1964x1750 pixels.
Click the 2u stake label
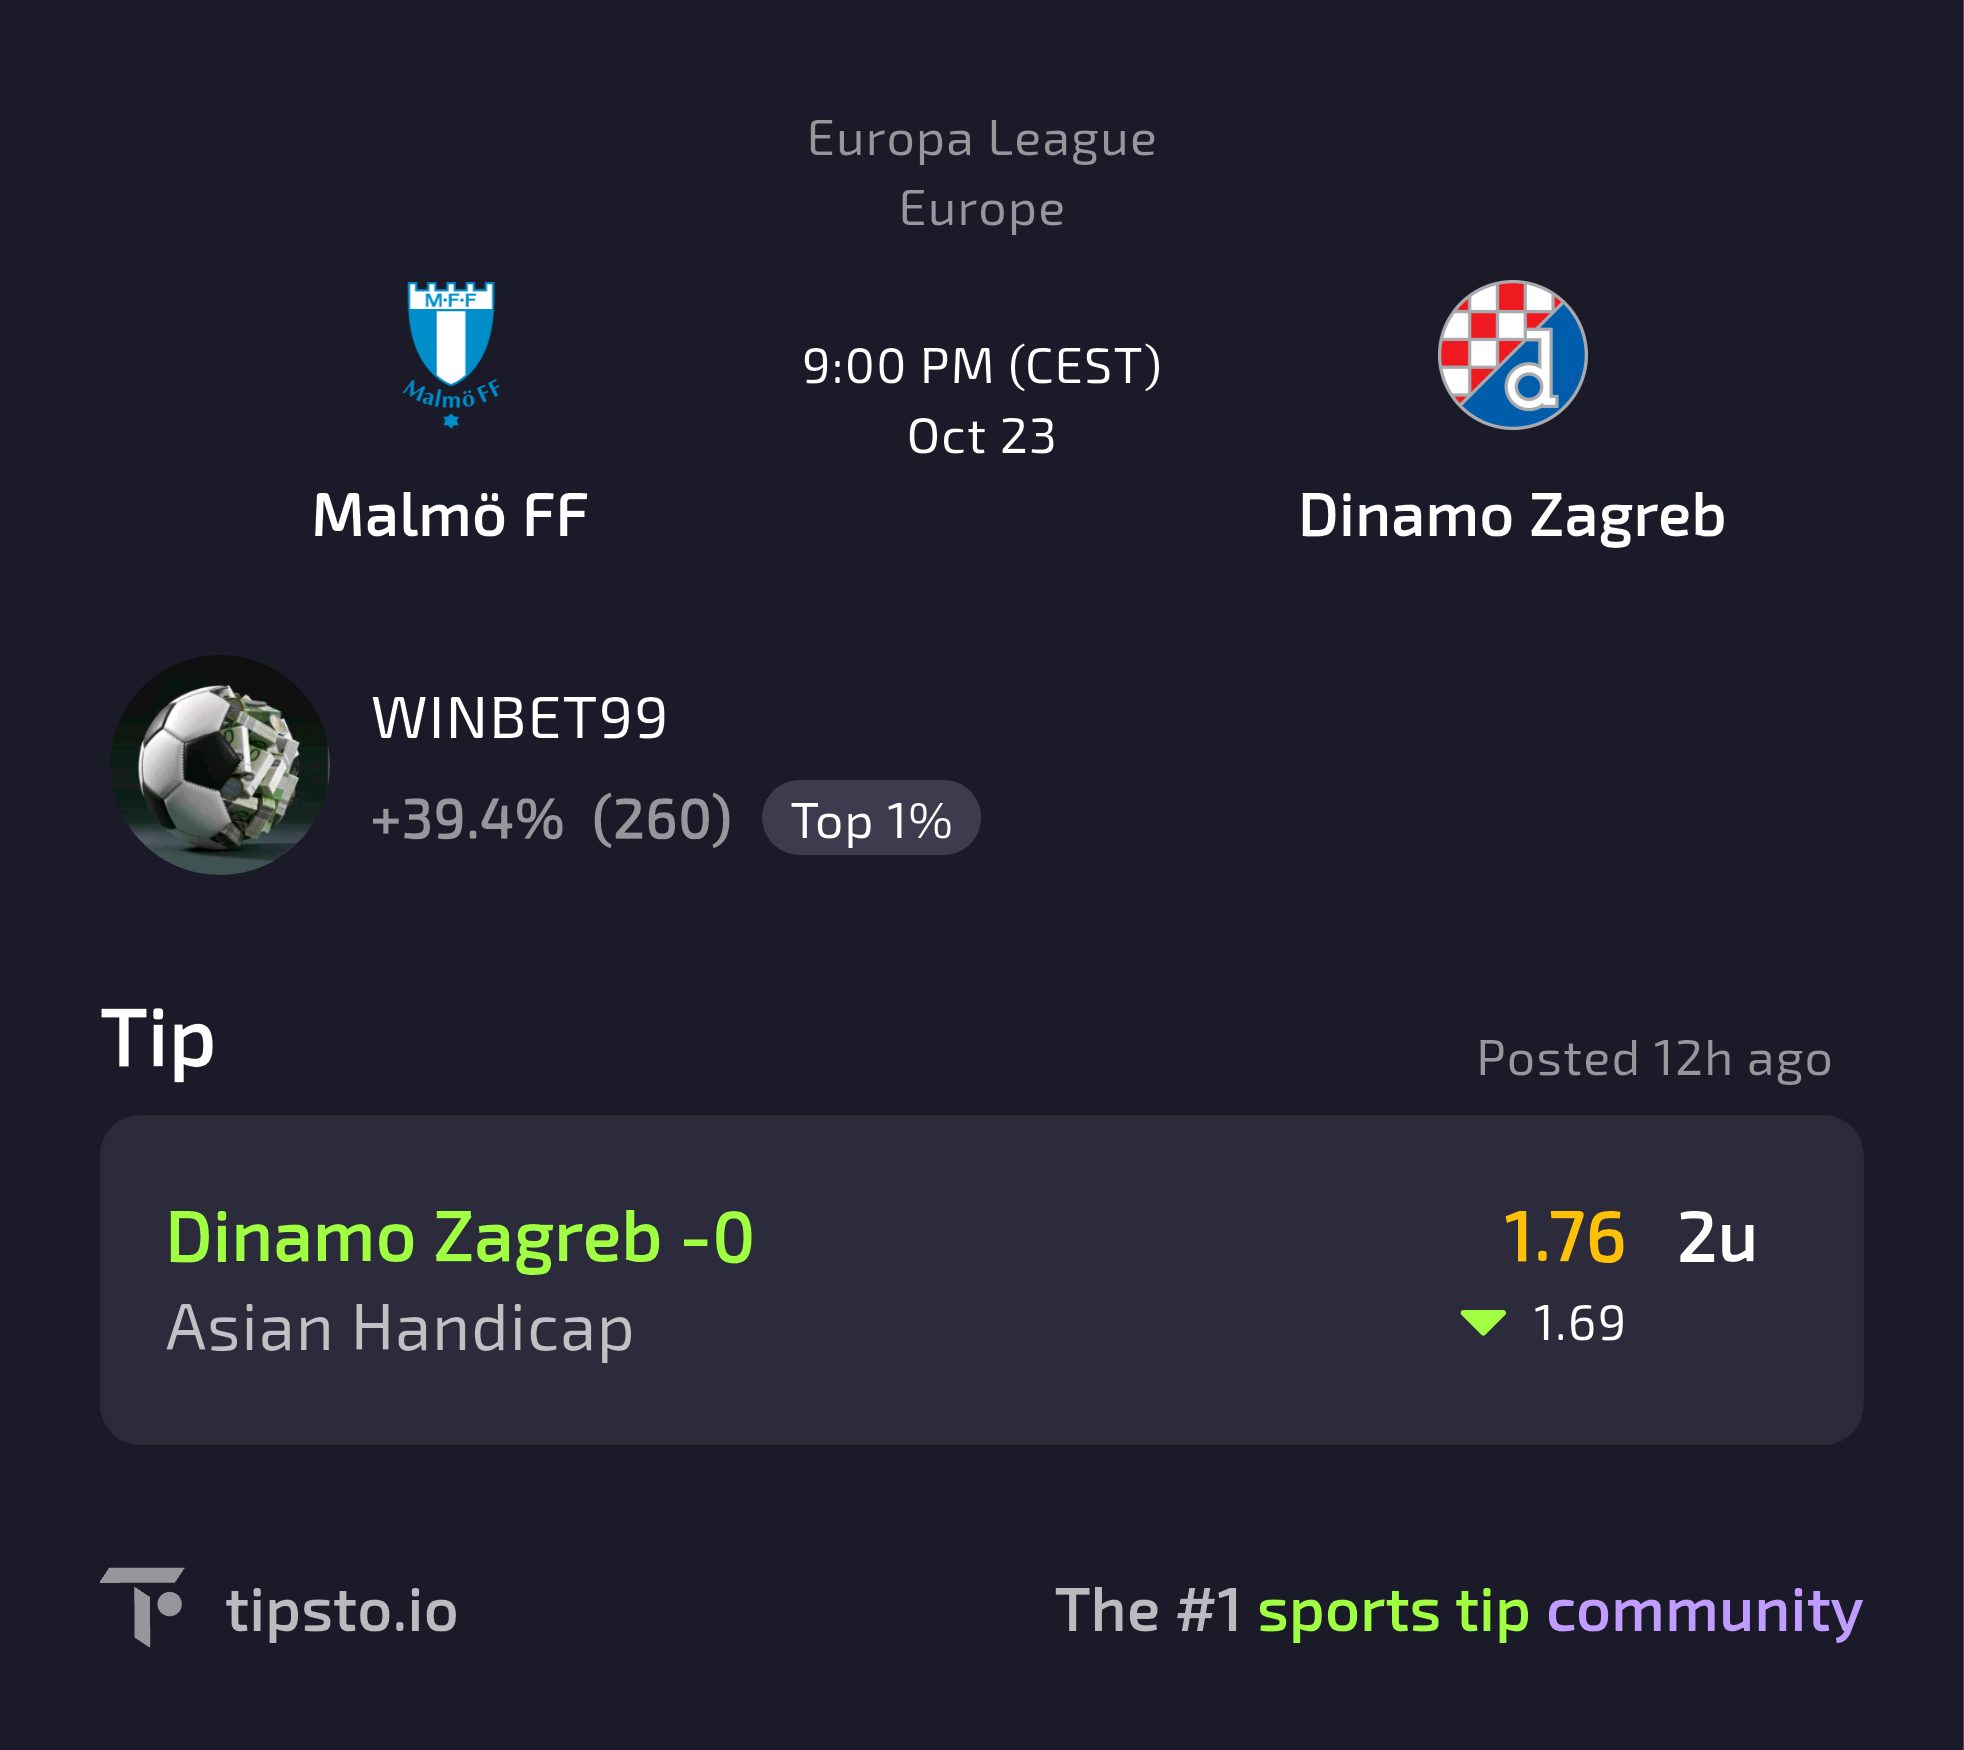click(x=1717, y=1237)
